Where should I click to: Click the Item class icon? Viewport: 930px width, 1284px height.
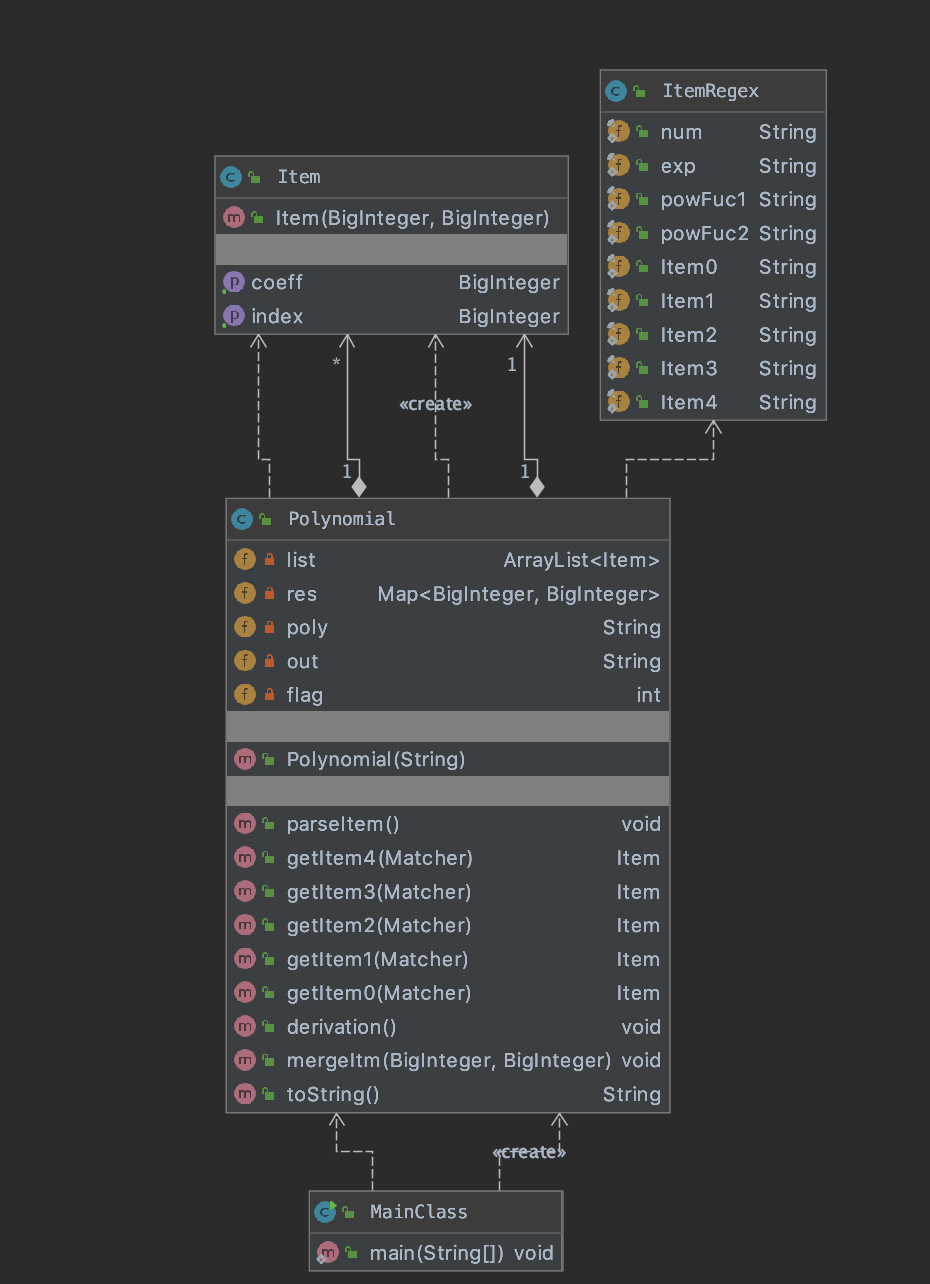(231, 177)
